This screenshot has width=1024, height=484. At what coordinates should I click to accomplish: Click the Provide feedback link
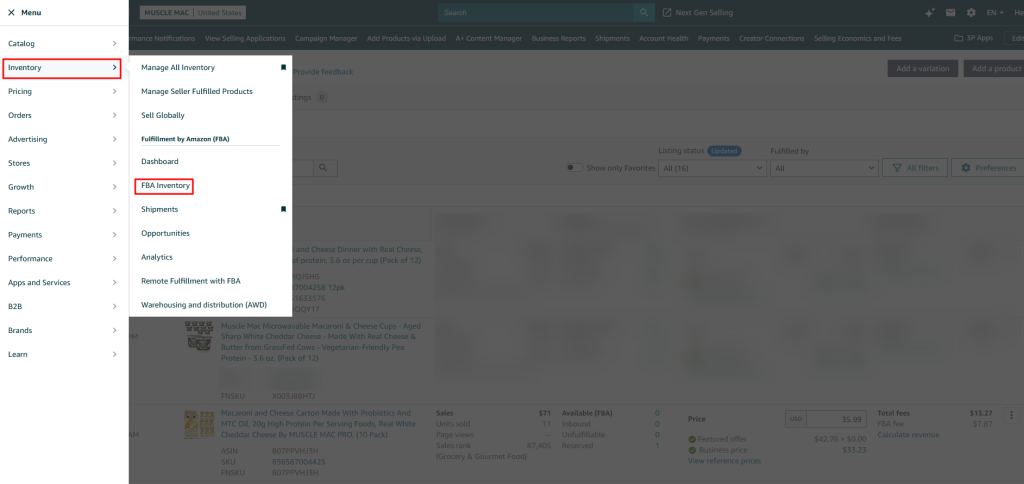click(x=324, y=72)
